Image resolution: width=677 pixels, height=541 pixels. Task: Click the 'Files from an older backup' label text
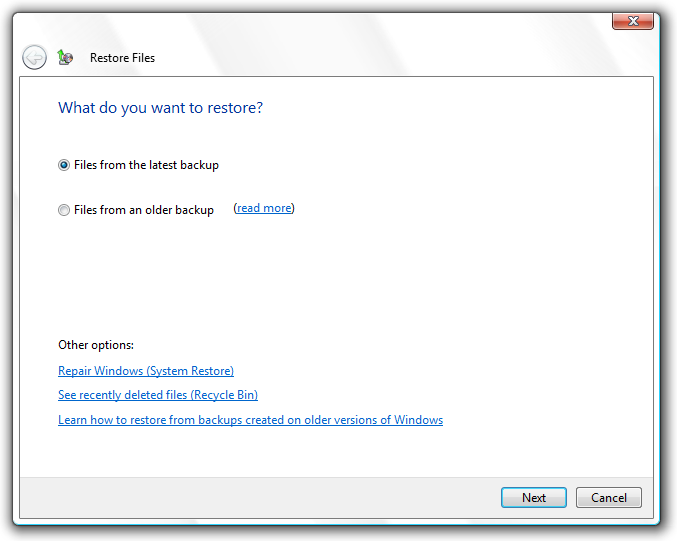[144, 210]
